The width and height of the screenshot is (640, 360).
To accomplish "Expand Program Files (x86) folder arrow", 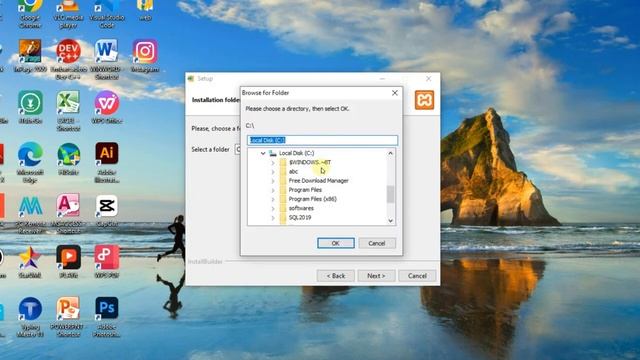I will point(273,199).
